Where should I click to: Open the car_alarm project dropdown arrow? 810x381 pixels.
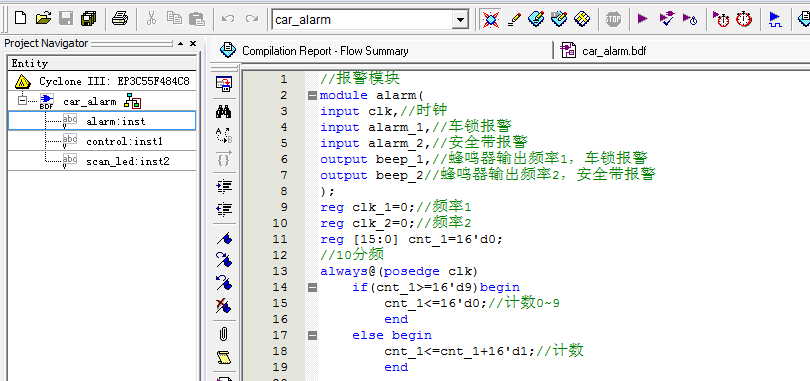point(460,20)
